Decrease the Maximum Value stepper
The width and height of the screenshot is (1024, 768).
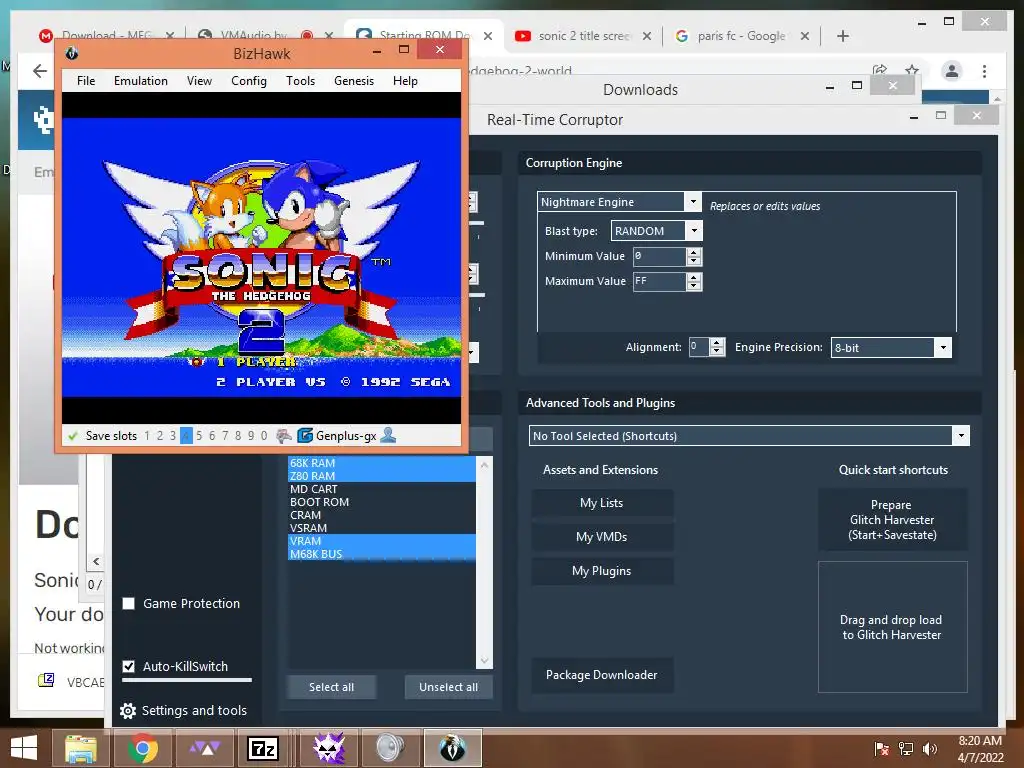[694, 286]
